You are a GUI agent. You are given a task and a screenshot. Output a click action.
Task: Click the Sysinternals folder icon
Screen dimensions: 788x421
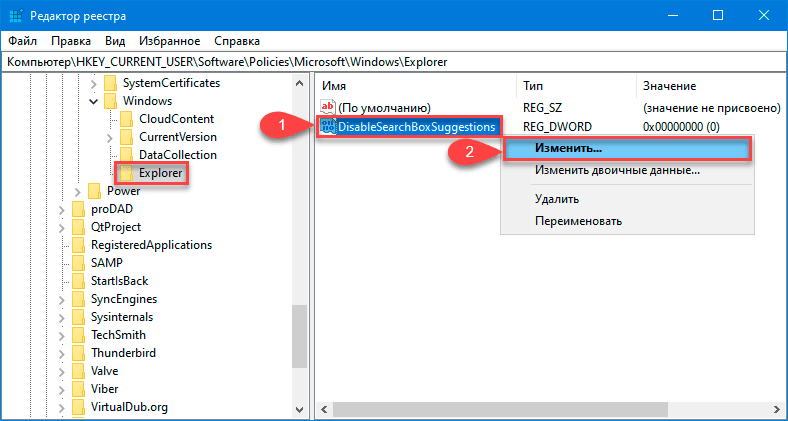point(78,318)
